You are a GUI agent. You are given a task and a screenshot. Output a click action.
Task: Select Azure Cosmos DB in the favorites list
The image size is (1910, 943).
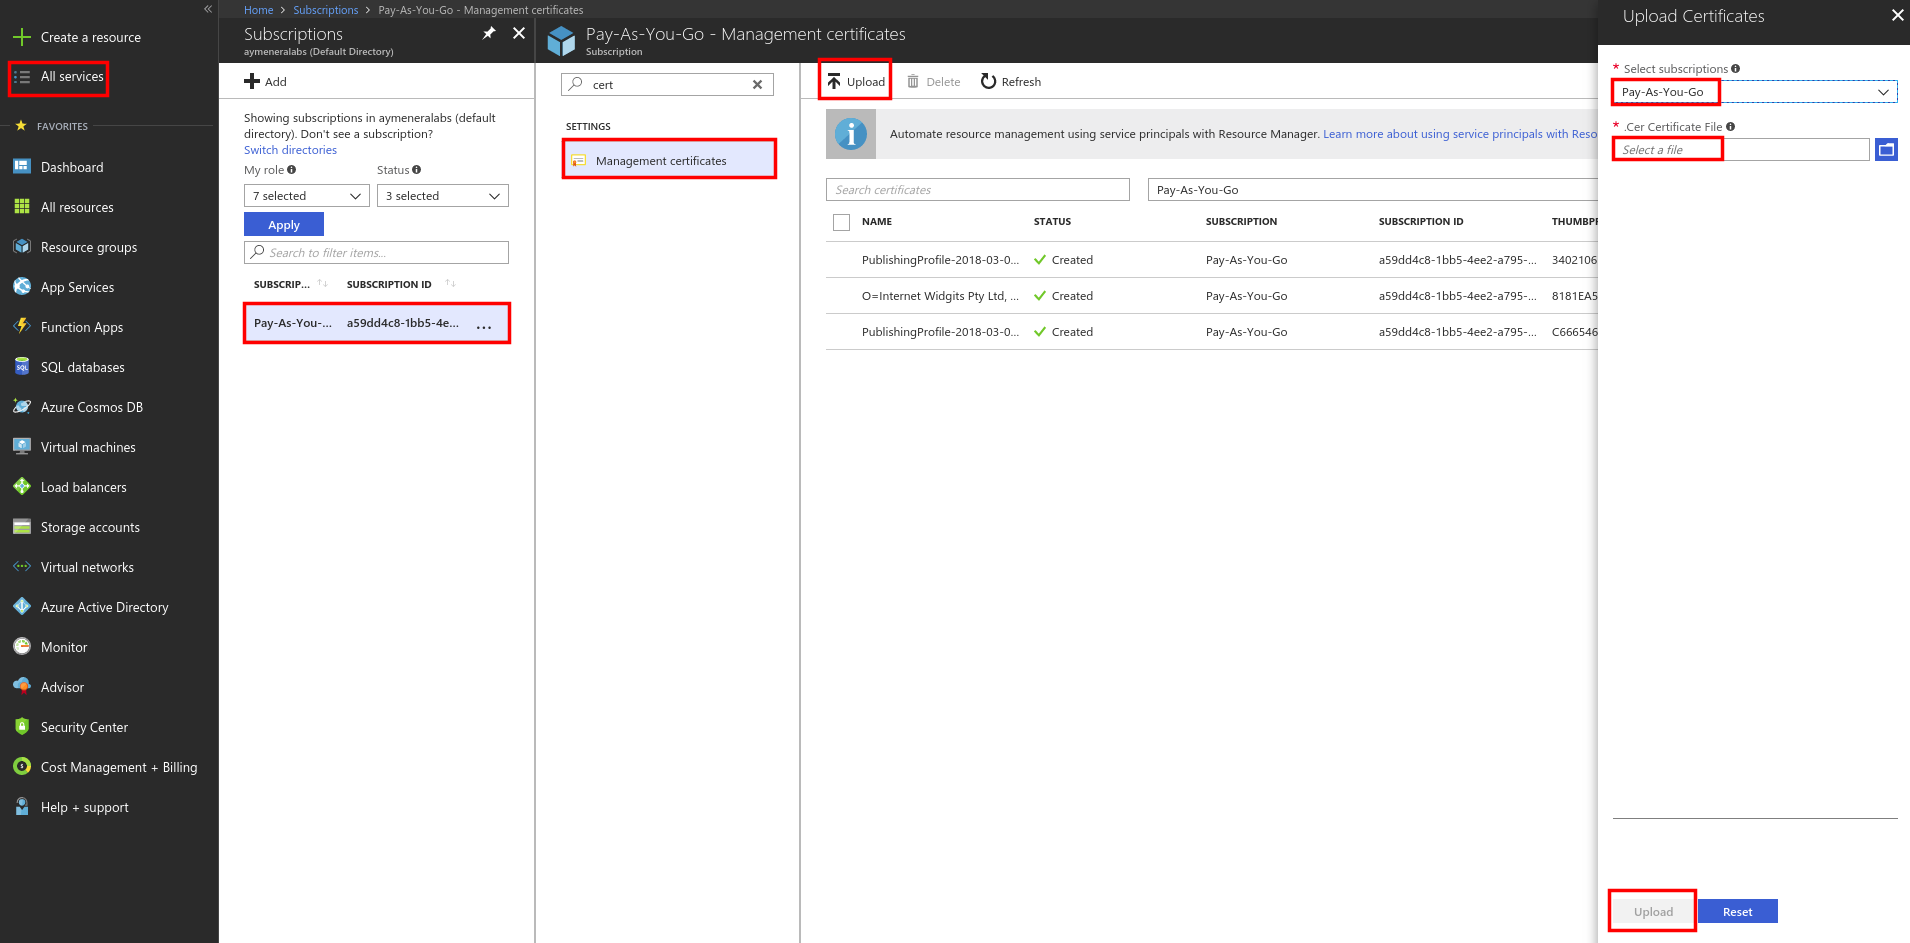click(x=90, y=407)
